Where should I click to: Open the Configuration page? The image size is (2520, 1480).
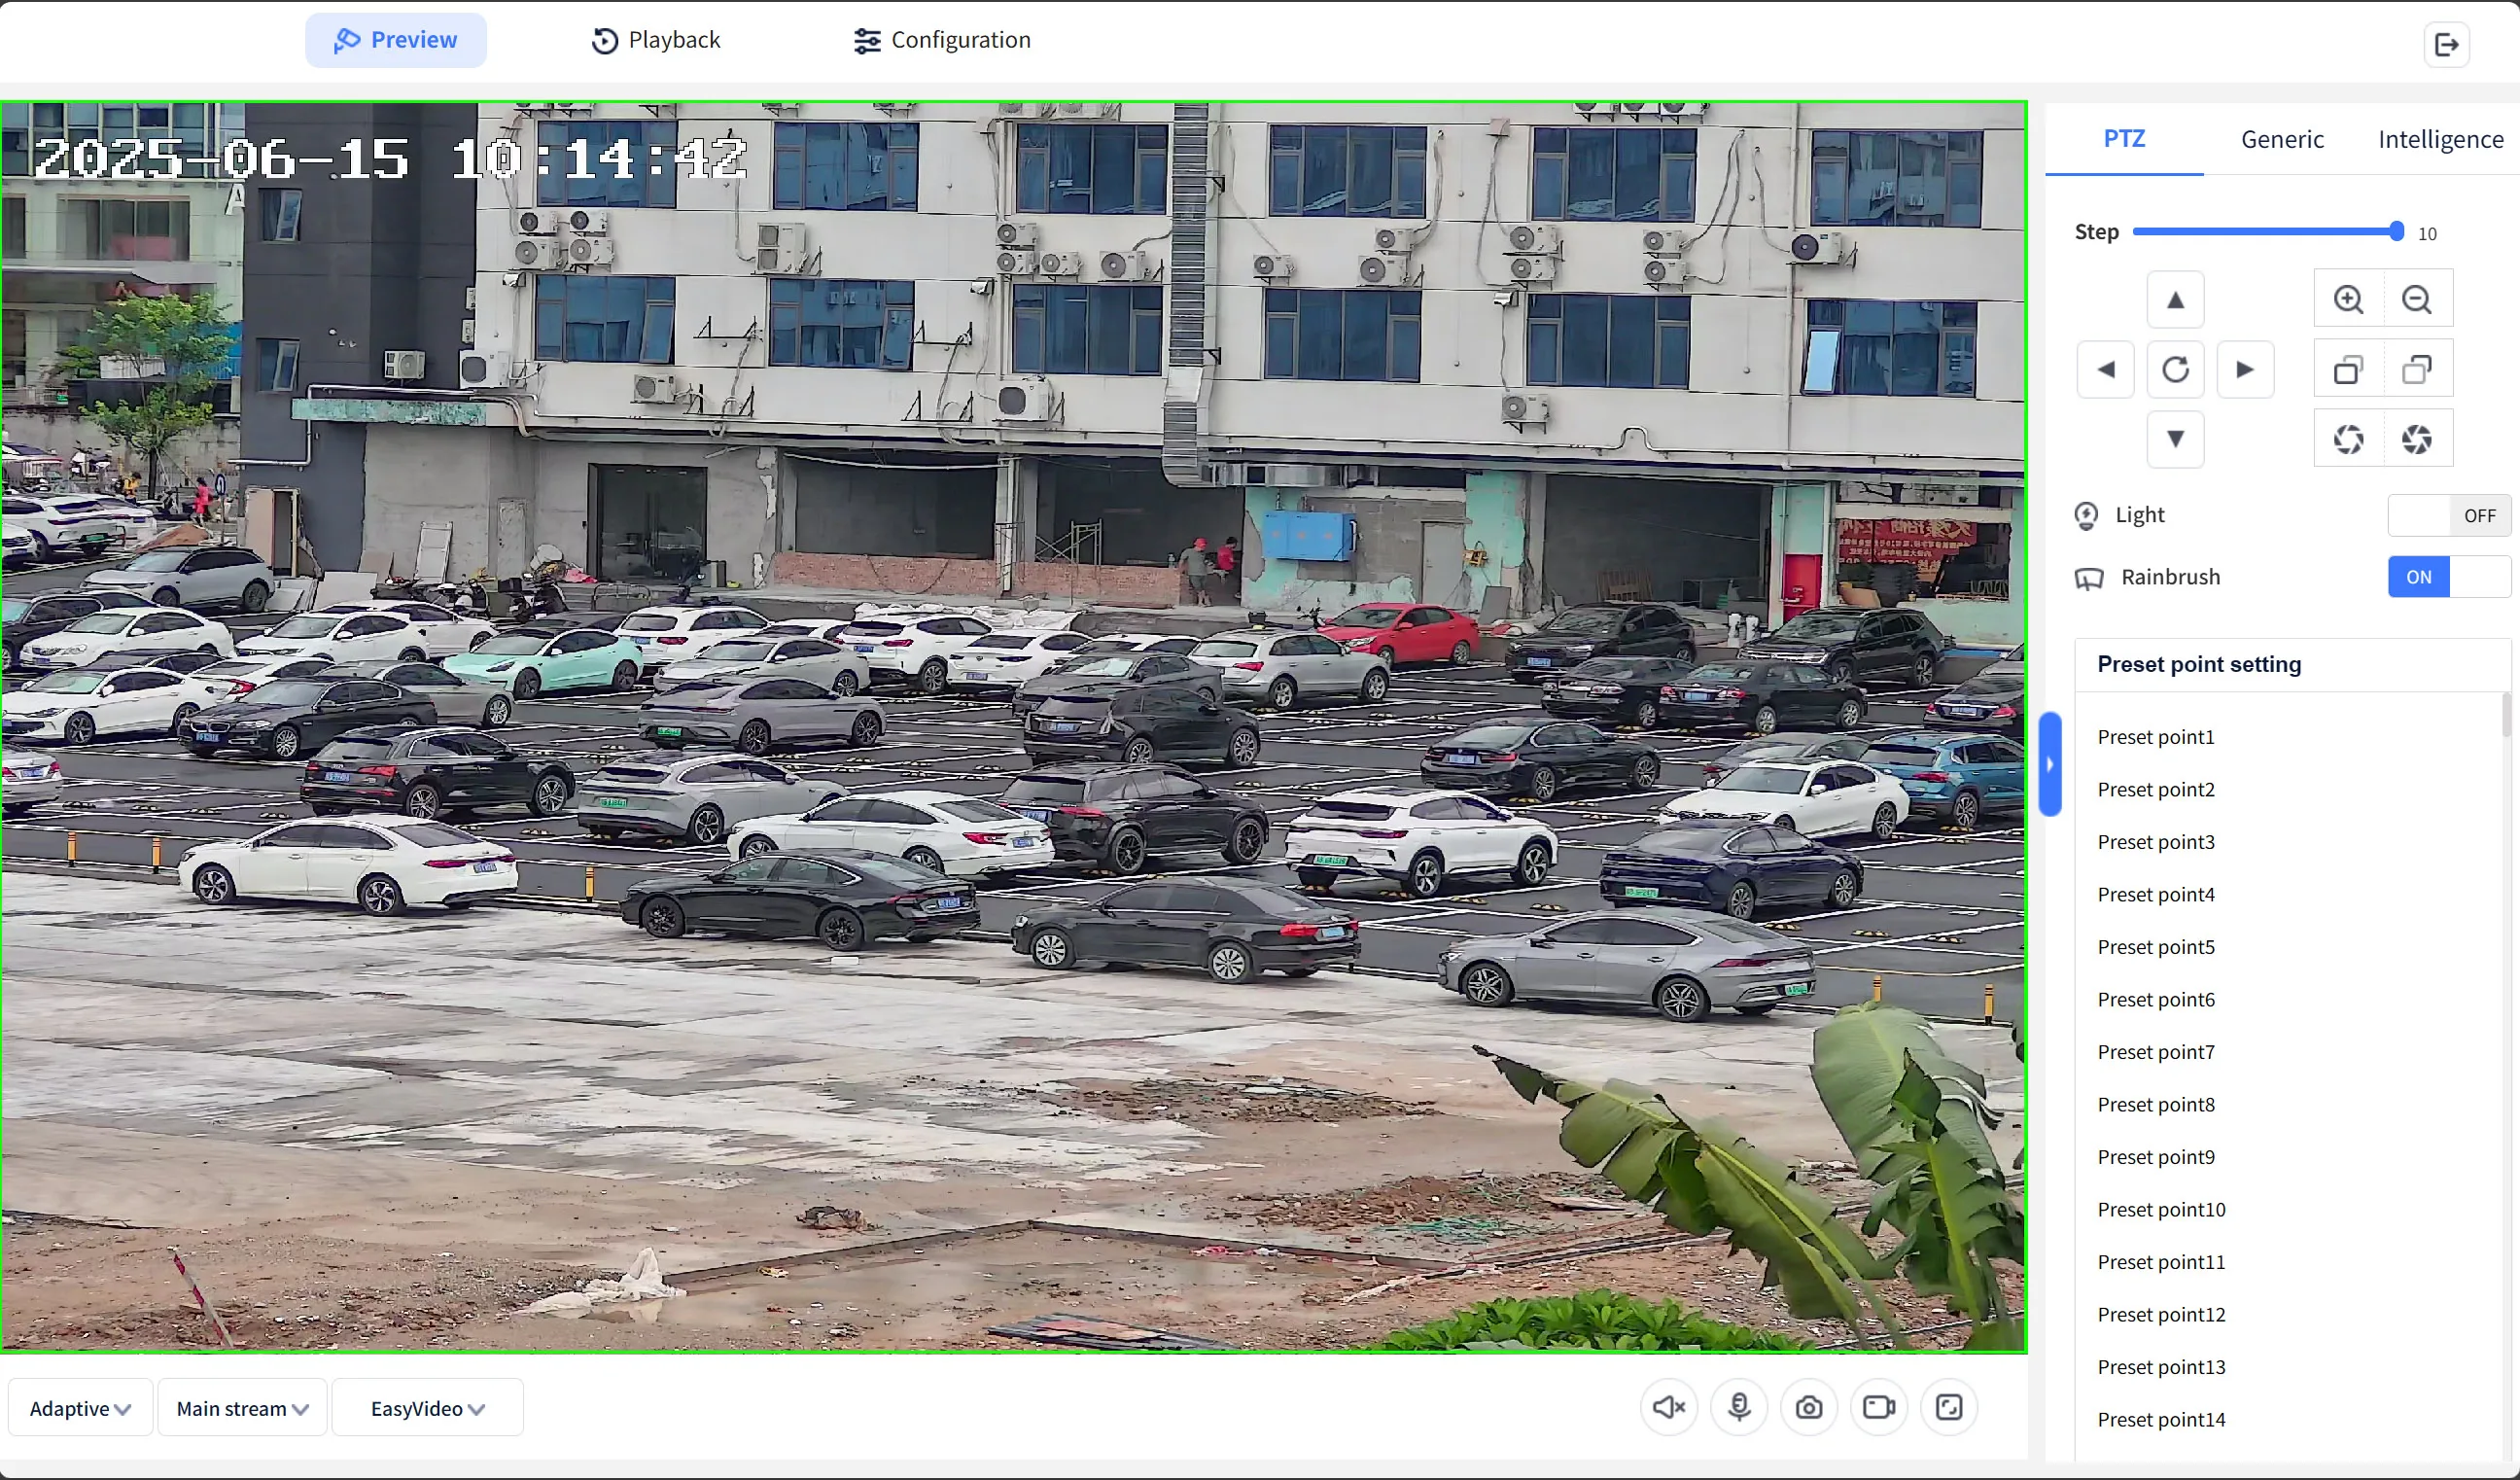(x=941, y=40)
